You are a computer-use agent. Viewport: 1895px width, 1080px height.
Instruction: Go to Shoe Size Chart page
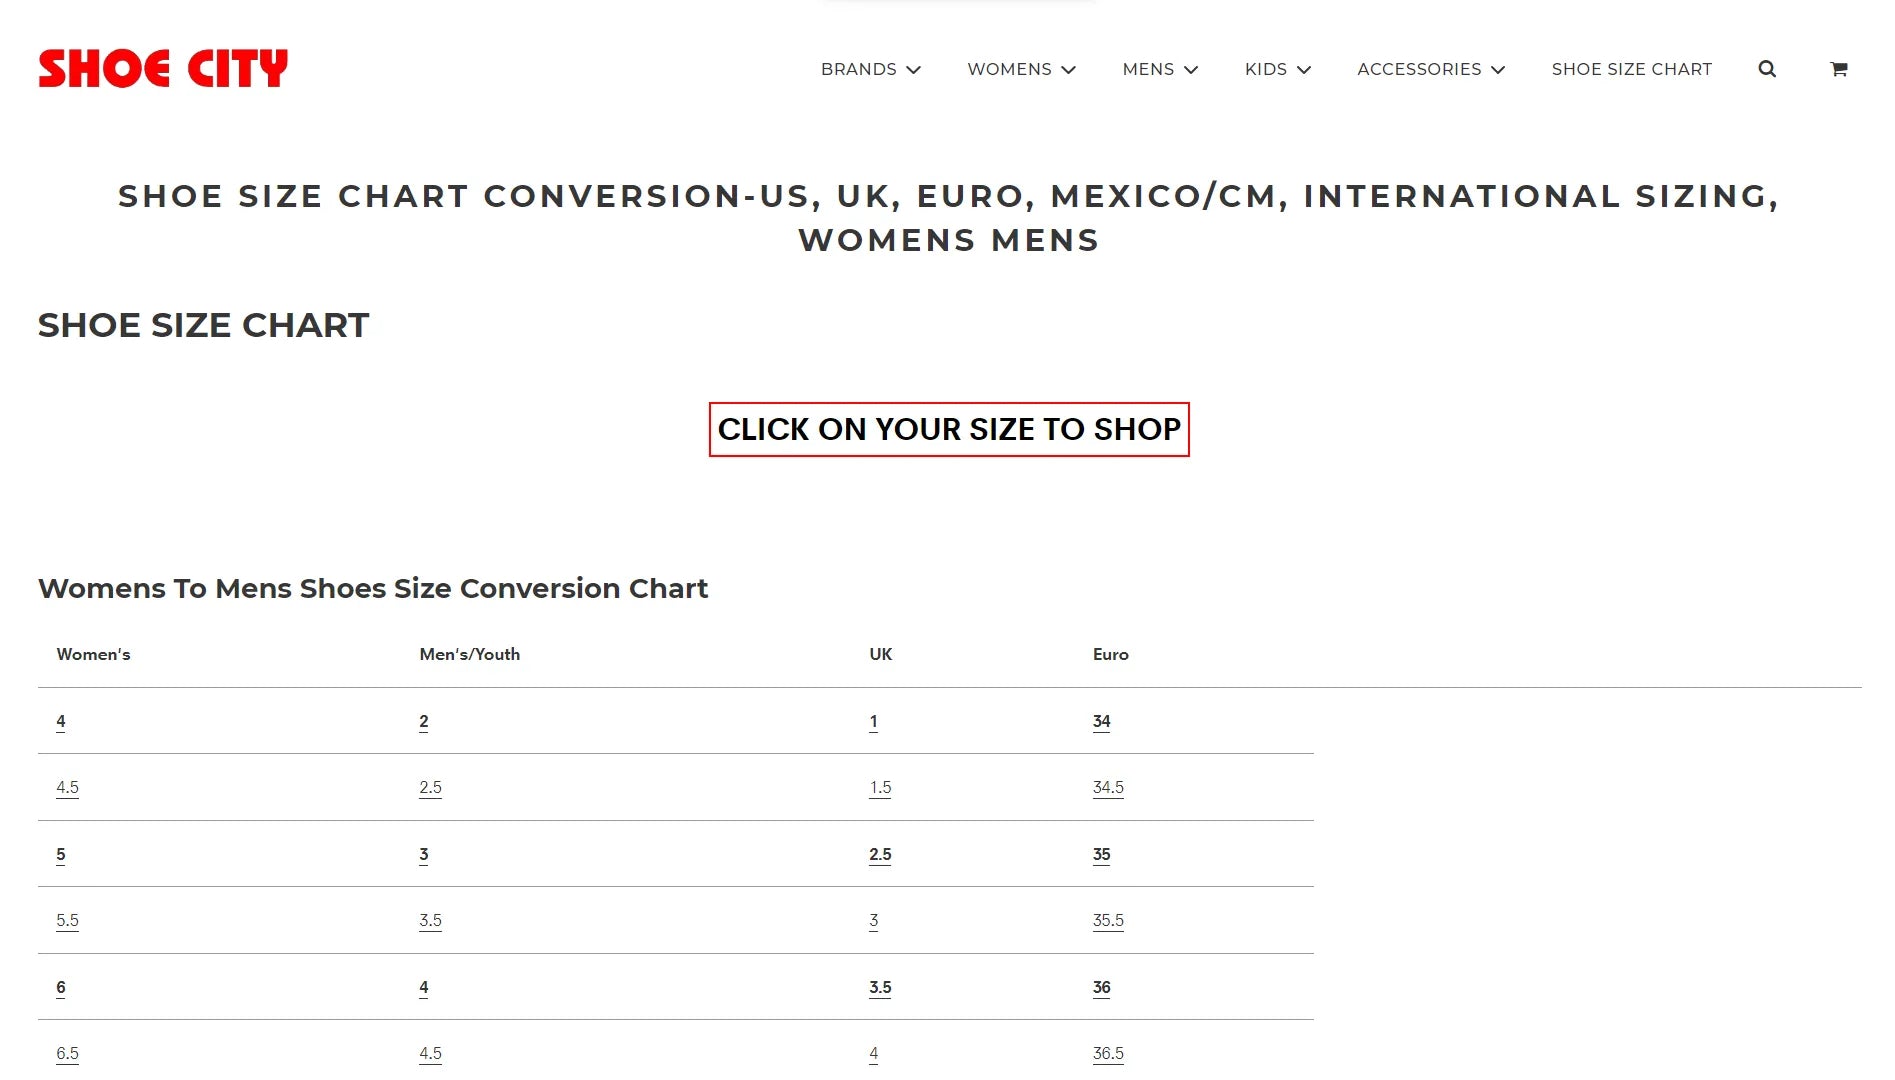(1631, 69)
